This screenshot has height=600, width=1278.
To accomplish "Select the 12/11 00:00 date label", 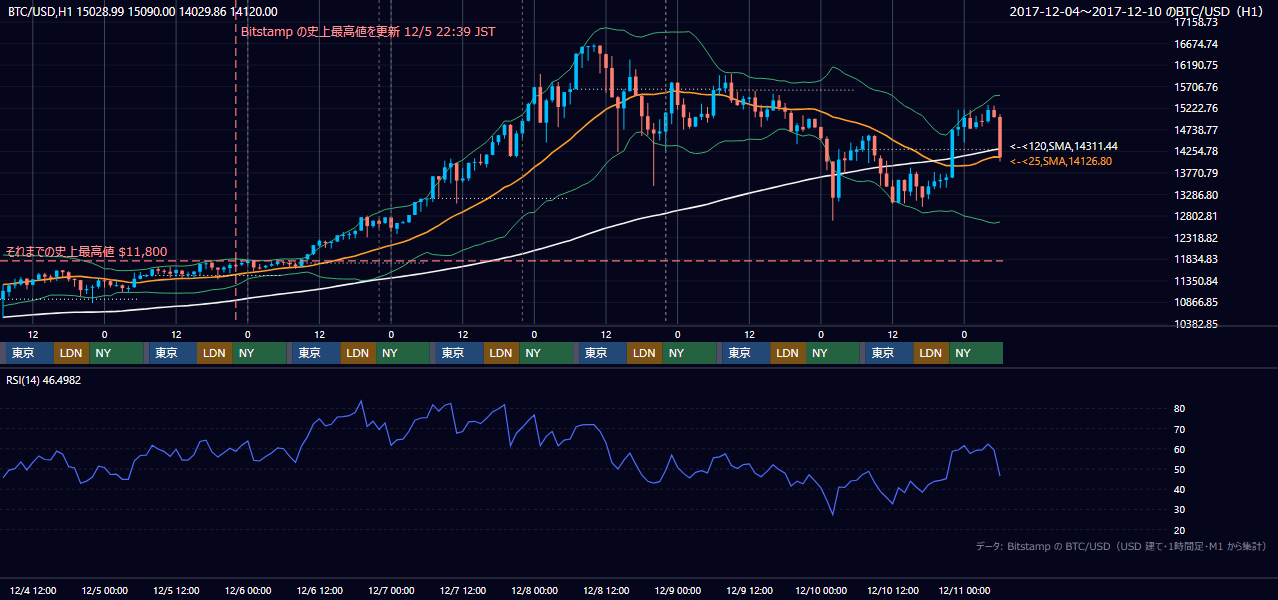I will 964,591.
